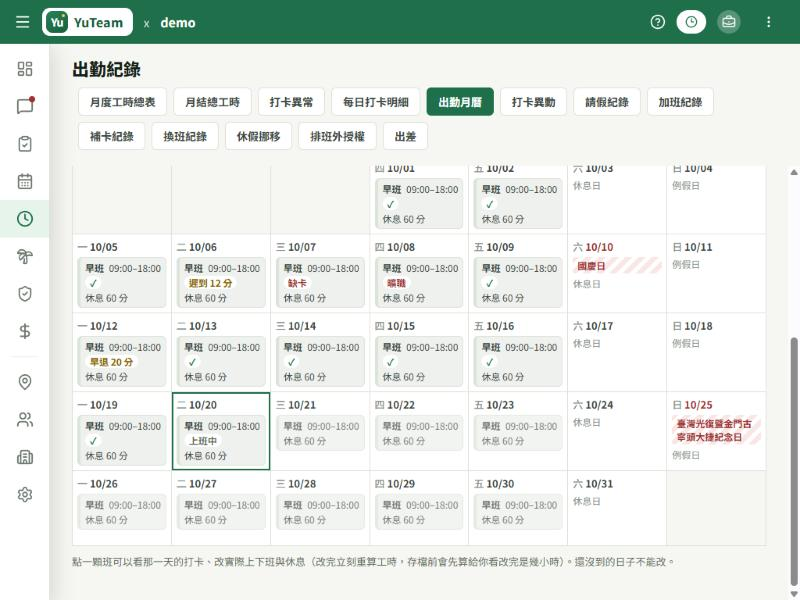Click the 臺灣光復 holiday label on 10/25

(x=716, y=430)
